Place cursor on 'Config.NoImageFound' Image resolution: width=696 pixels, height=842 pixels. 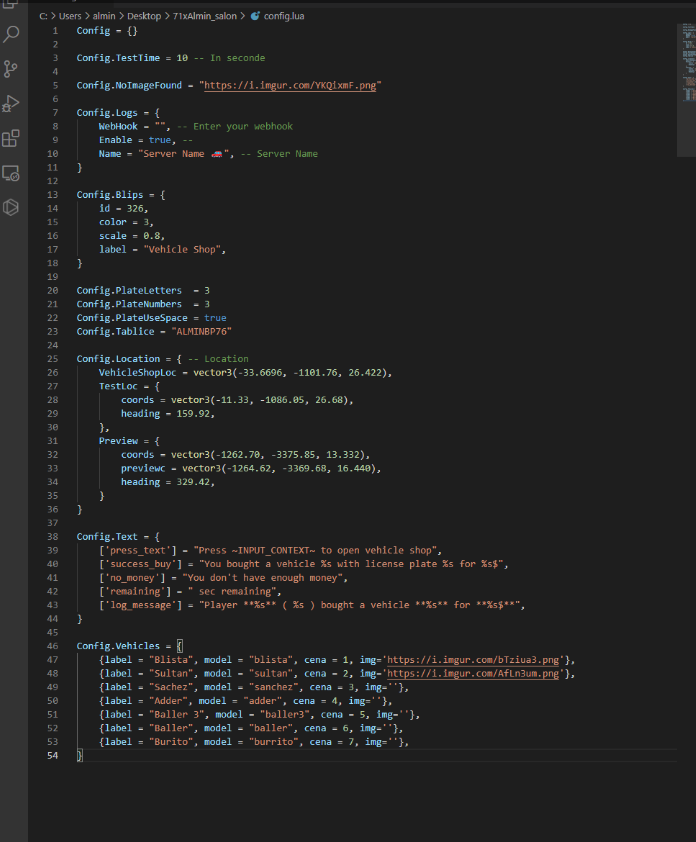coord(129,85)
